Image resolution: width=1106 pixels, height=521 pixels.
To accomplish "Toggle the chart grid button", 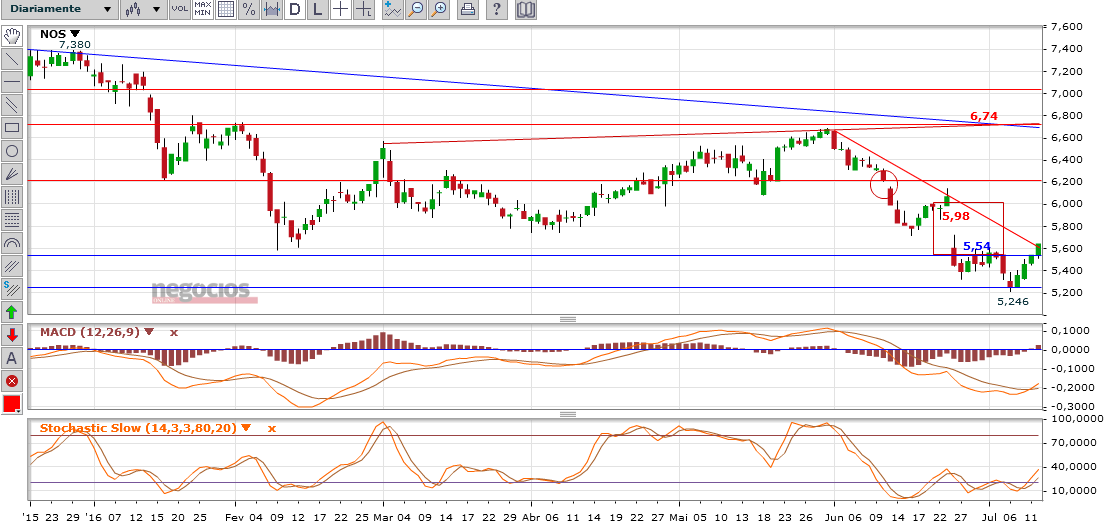I will pos(226,10).
